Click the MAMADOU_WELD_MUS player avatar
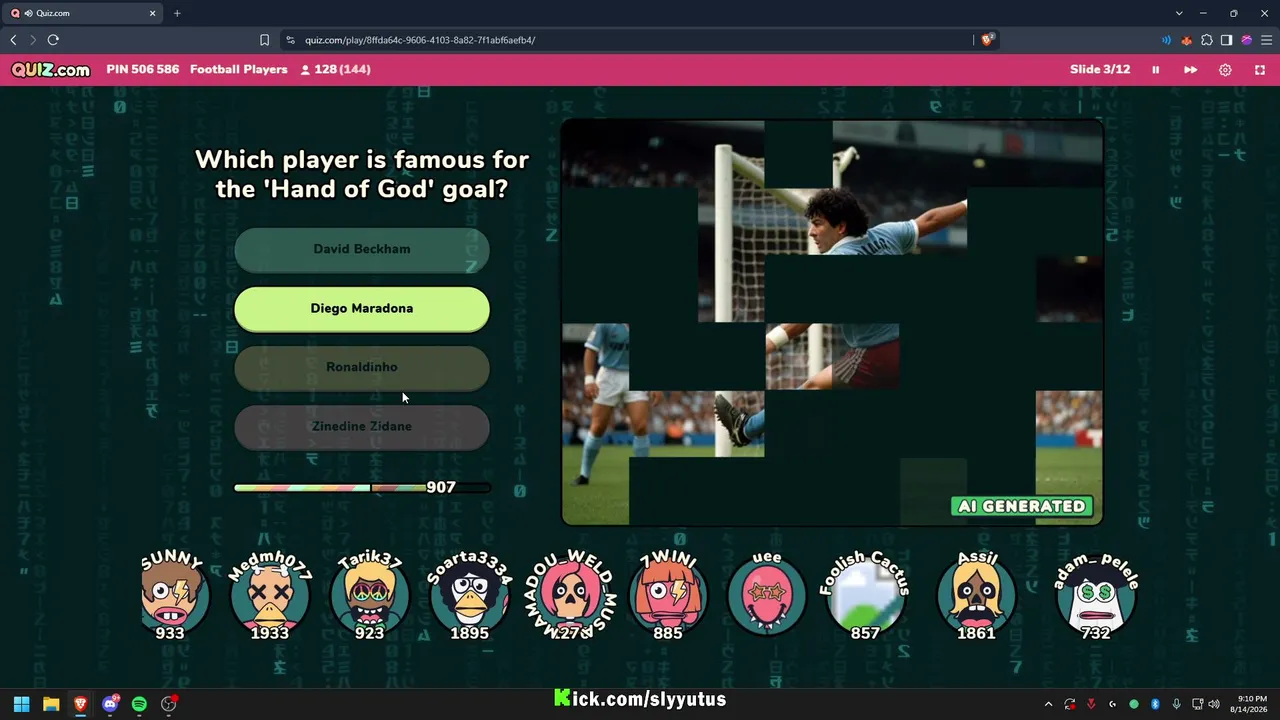1280x720 pixels. coord(569,595)
